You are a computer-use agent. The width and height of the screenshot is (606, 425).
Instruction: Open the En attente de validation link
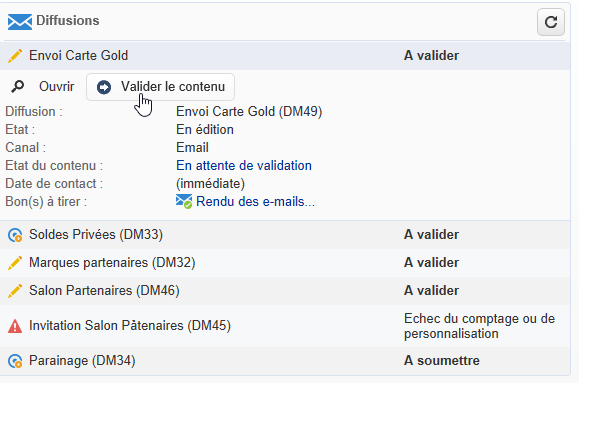pos(244,165)
